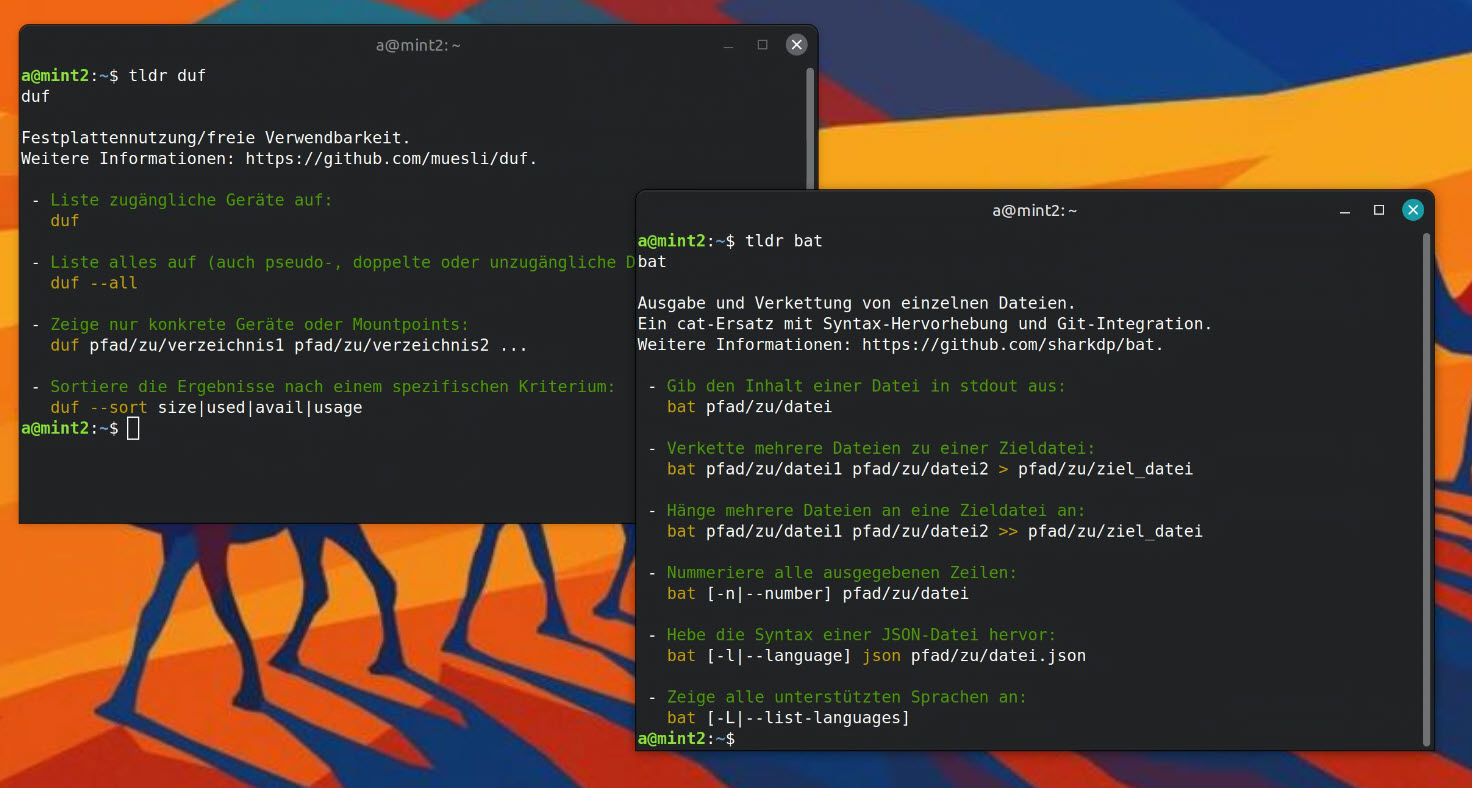The image size is (1472, 788).
Task: Click the 'duf --all' example command
Action: (x=94, y=283)
